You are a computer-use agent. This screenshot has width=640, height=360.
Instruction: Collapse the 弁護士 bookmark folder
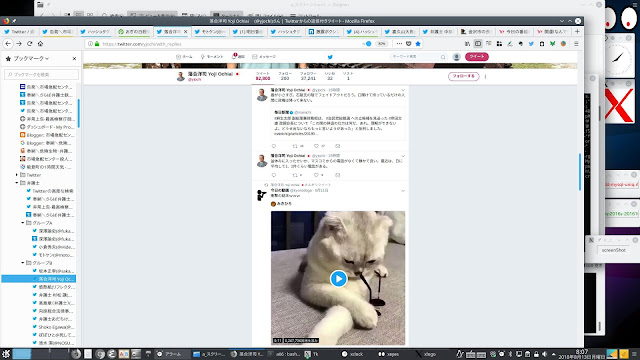click(17, 183)
